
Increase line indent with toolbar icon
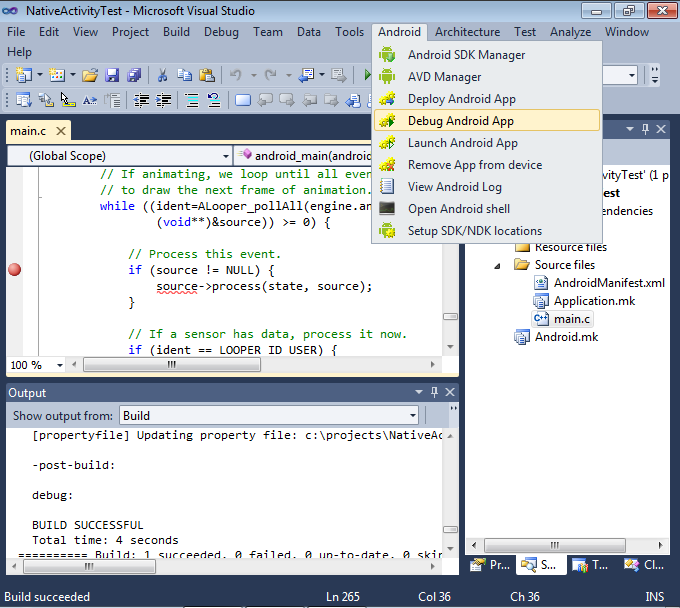click(x=163, y=100)
